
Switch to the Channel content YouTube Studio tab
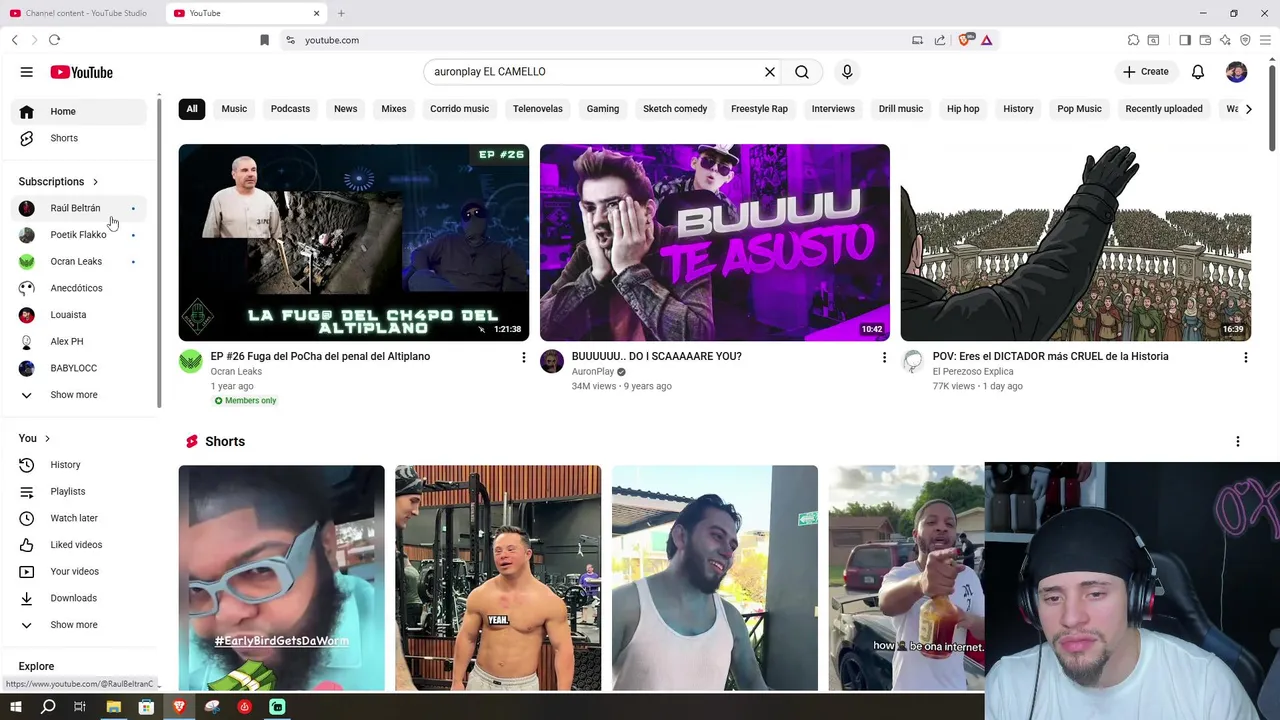coord(82,13)
